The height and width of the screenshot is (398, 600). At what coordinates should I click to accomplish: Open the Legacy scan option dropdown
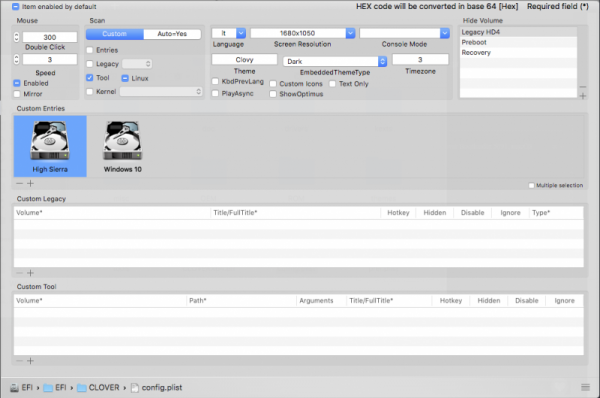137,64
